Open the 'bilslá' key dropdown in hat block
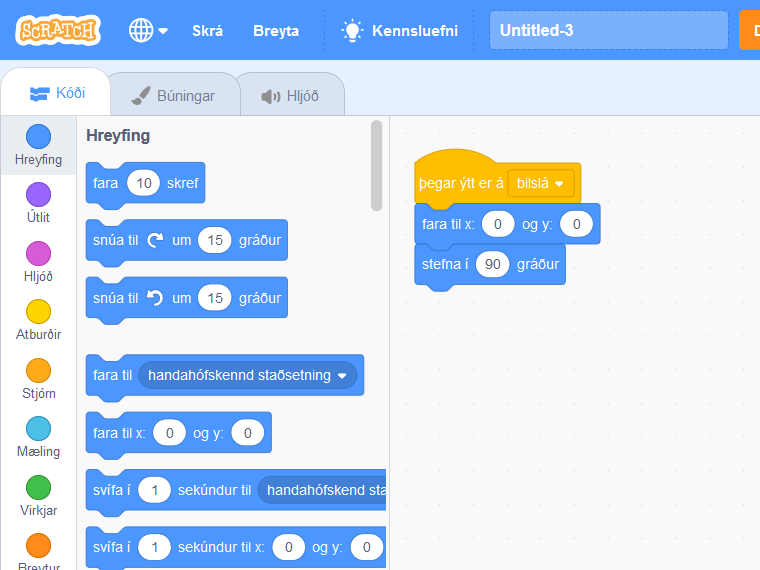Image resolution: width=760 pixels, height=570 pixels. point(540,183)
